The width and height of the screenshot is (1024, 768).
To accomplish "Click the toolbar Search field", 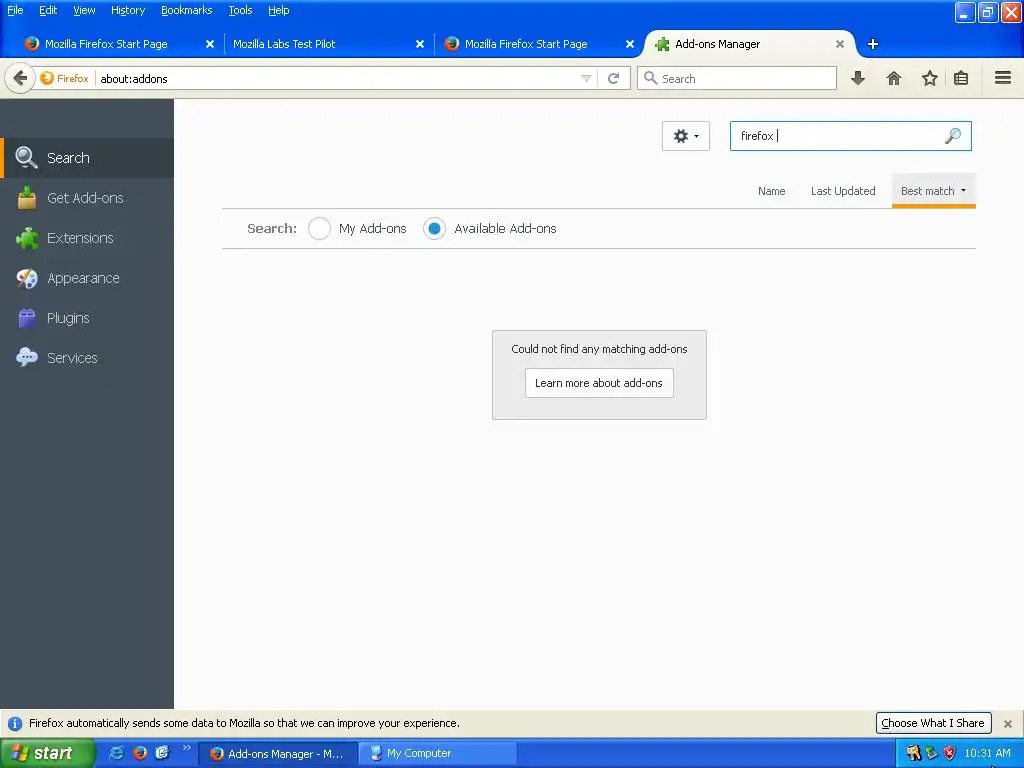I will (x=737, y=78).
